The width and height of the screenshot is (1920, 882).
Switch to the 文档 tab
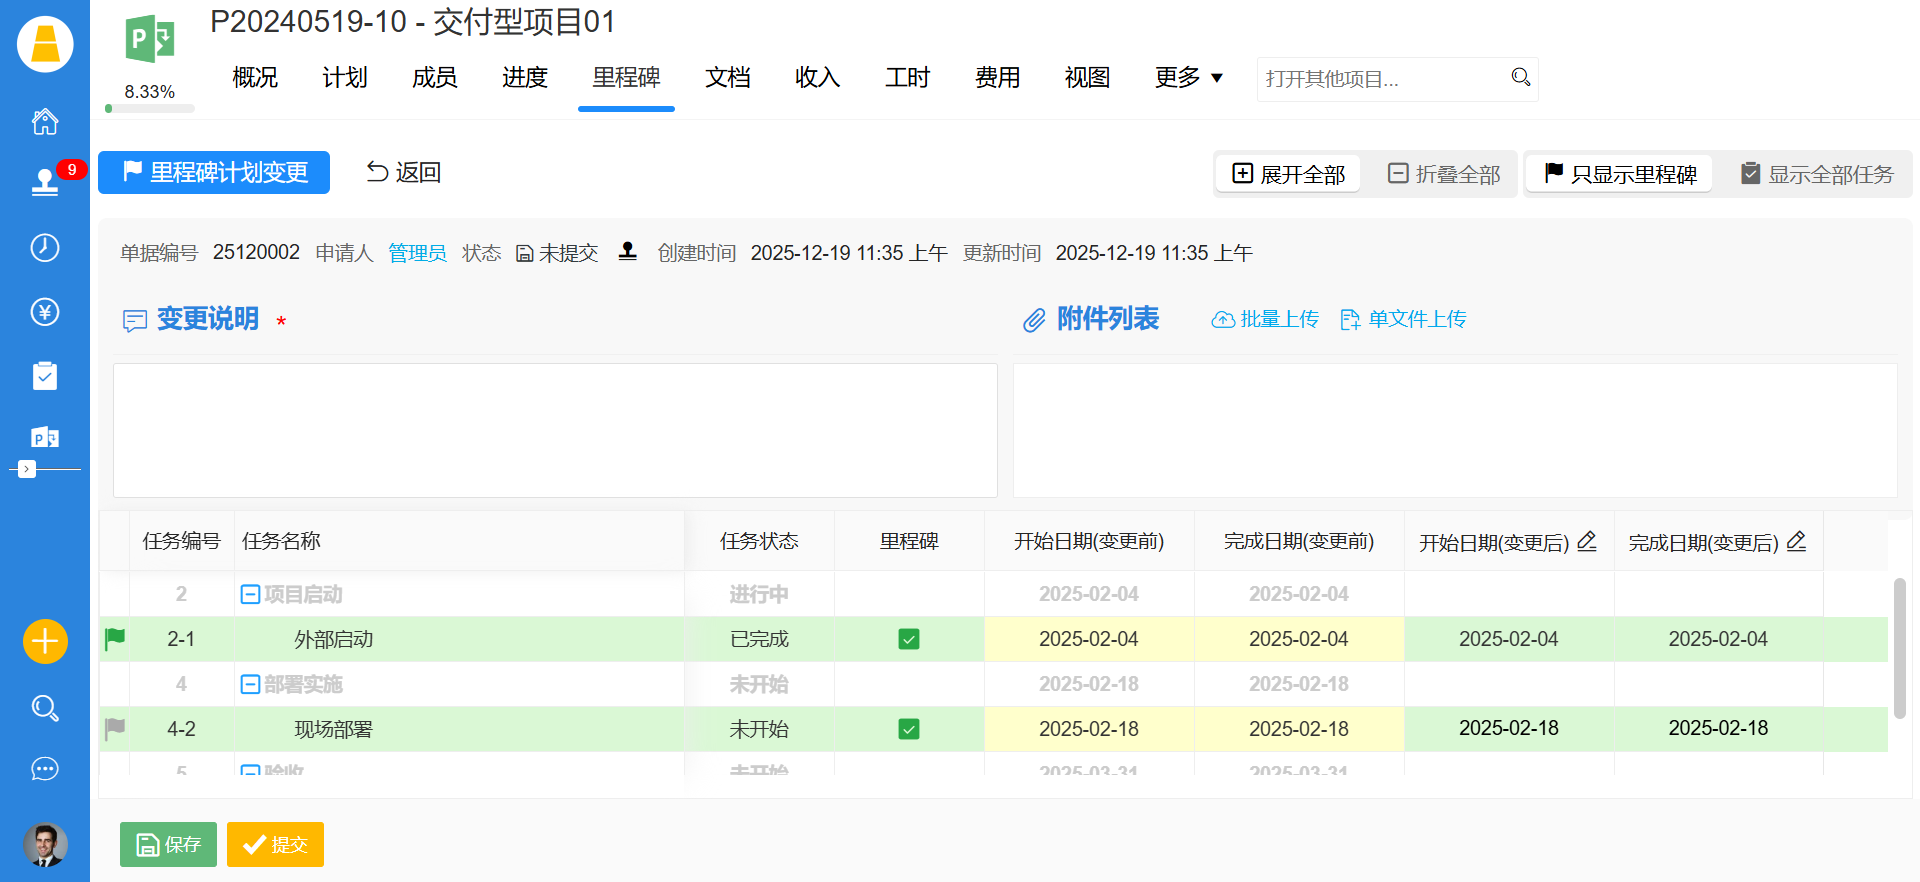click(728, 78)
